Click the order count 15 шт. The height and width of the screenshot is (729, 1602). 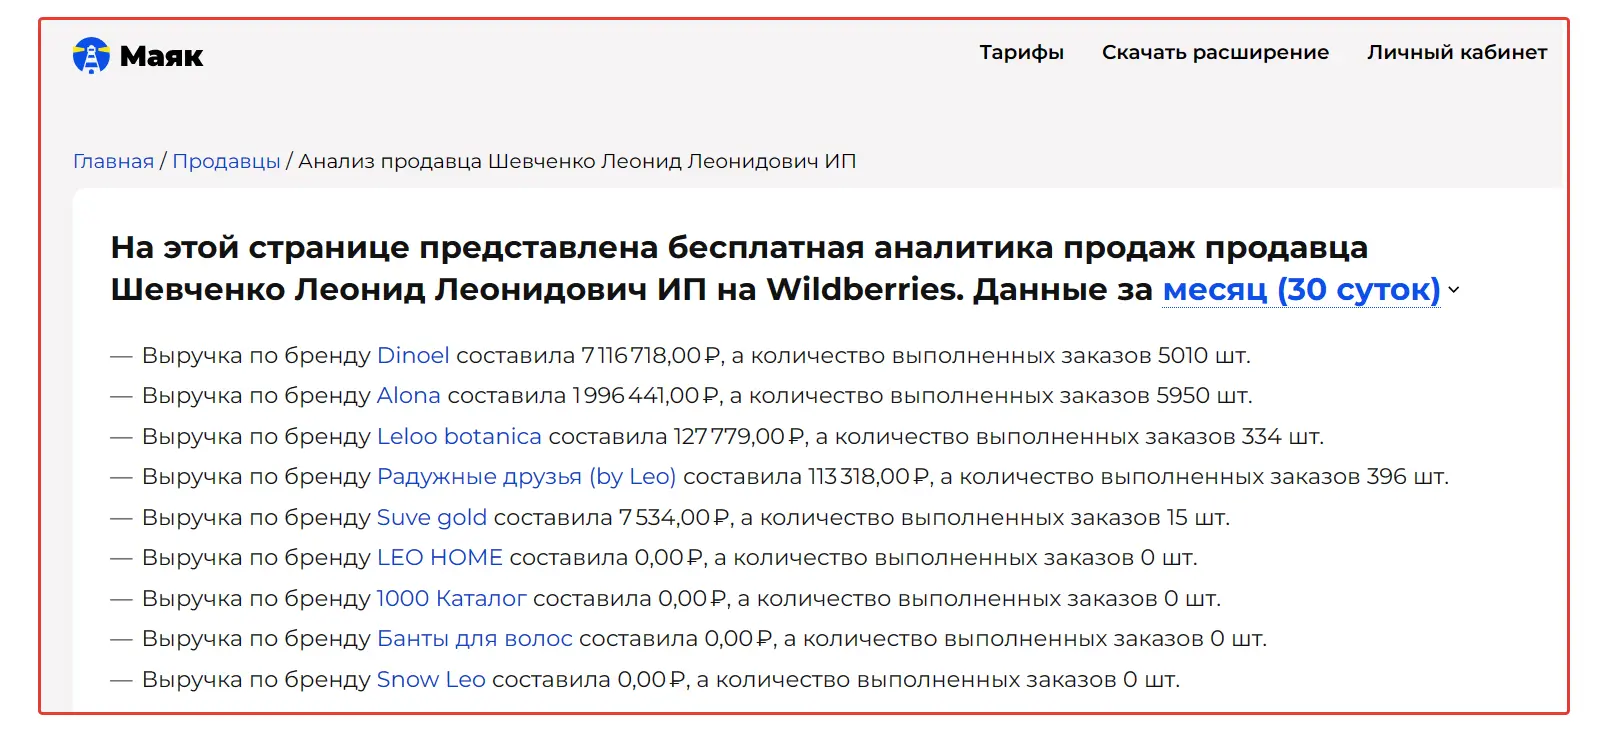click(x=1197, y=518)
